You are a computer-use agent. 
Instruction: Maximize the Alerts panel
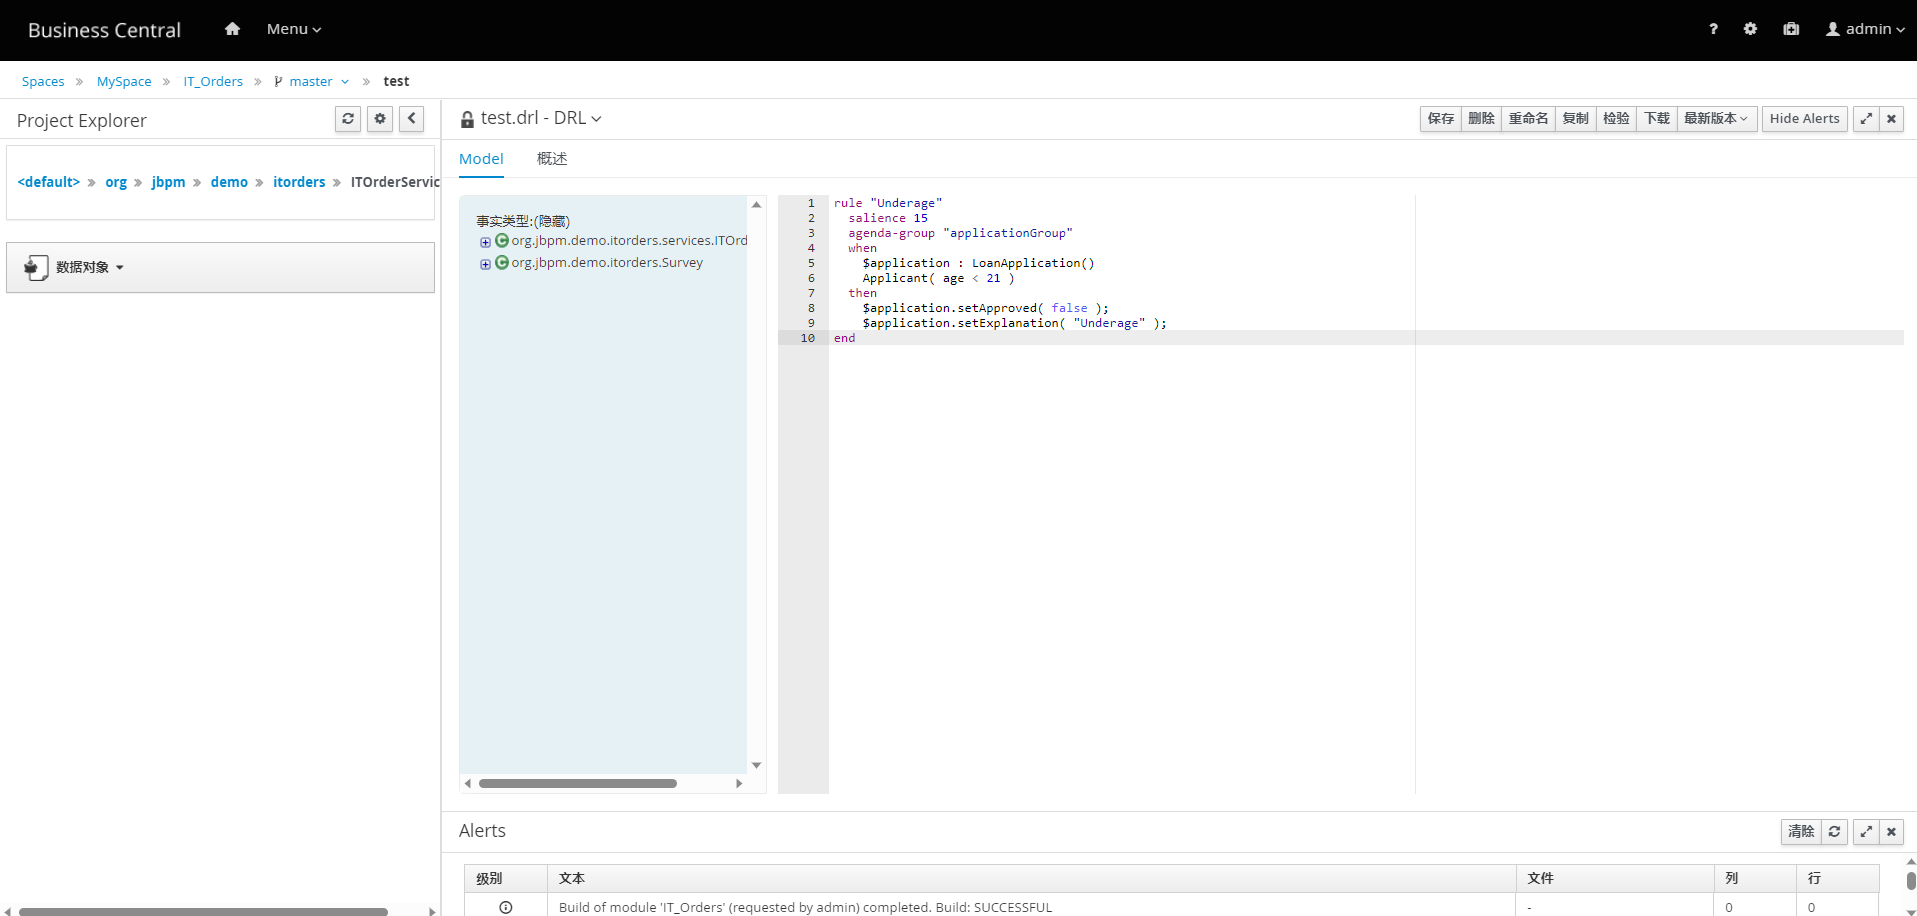click(1866, 831)
